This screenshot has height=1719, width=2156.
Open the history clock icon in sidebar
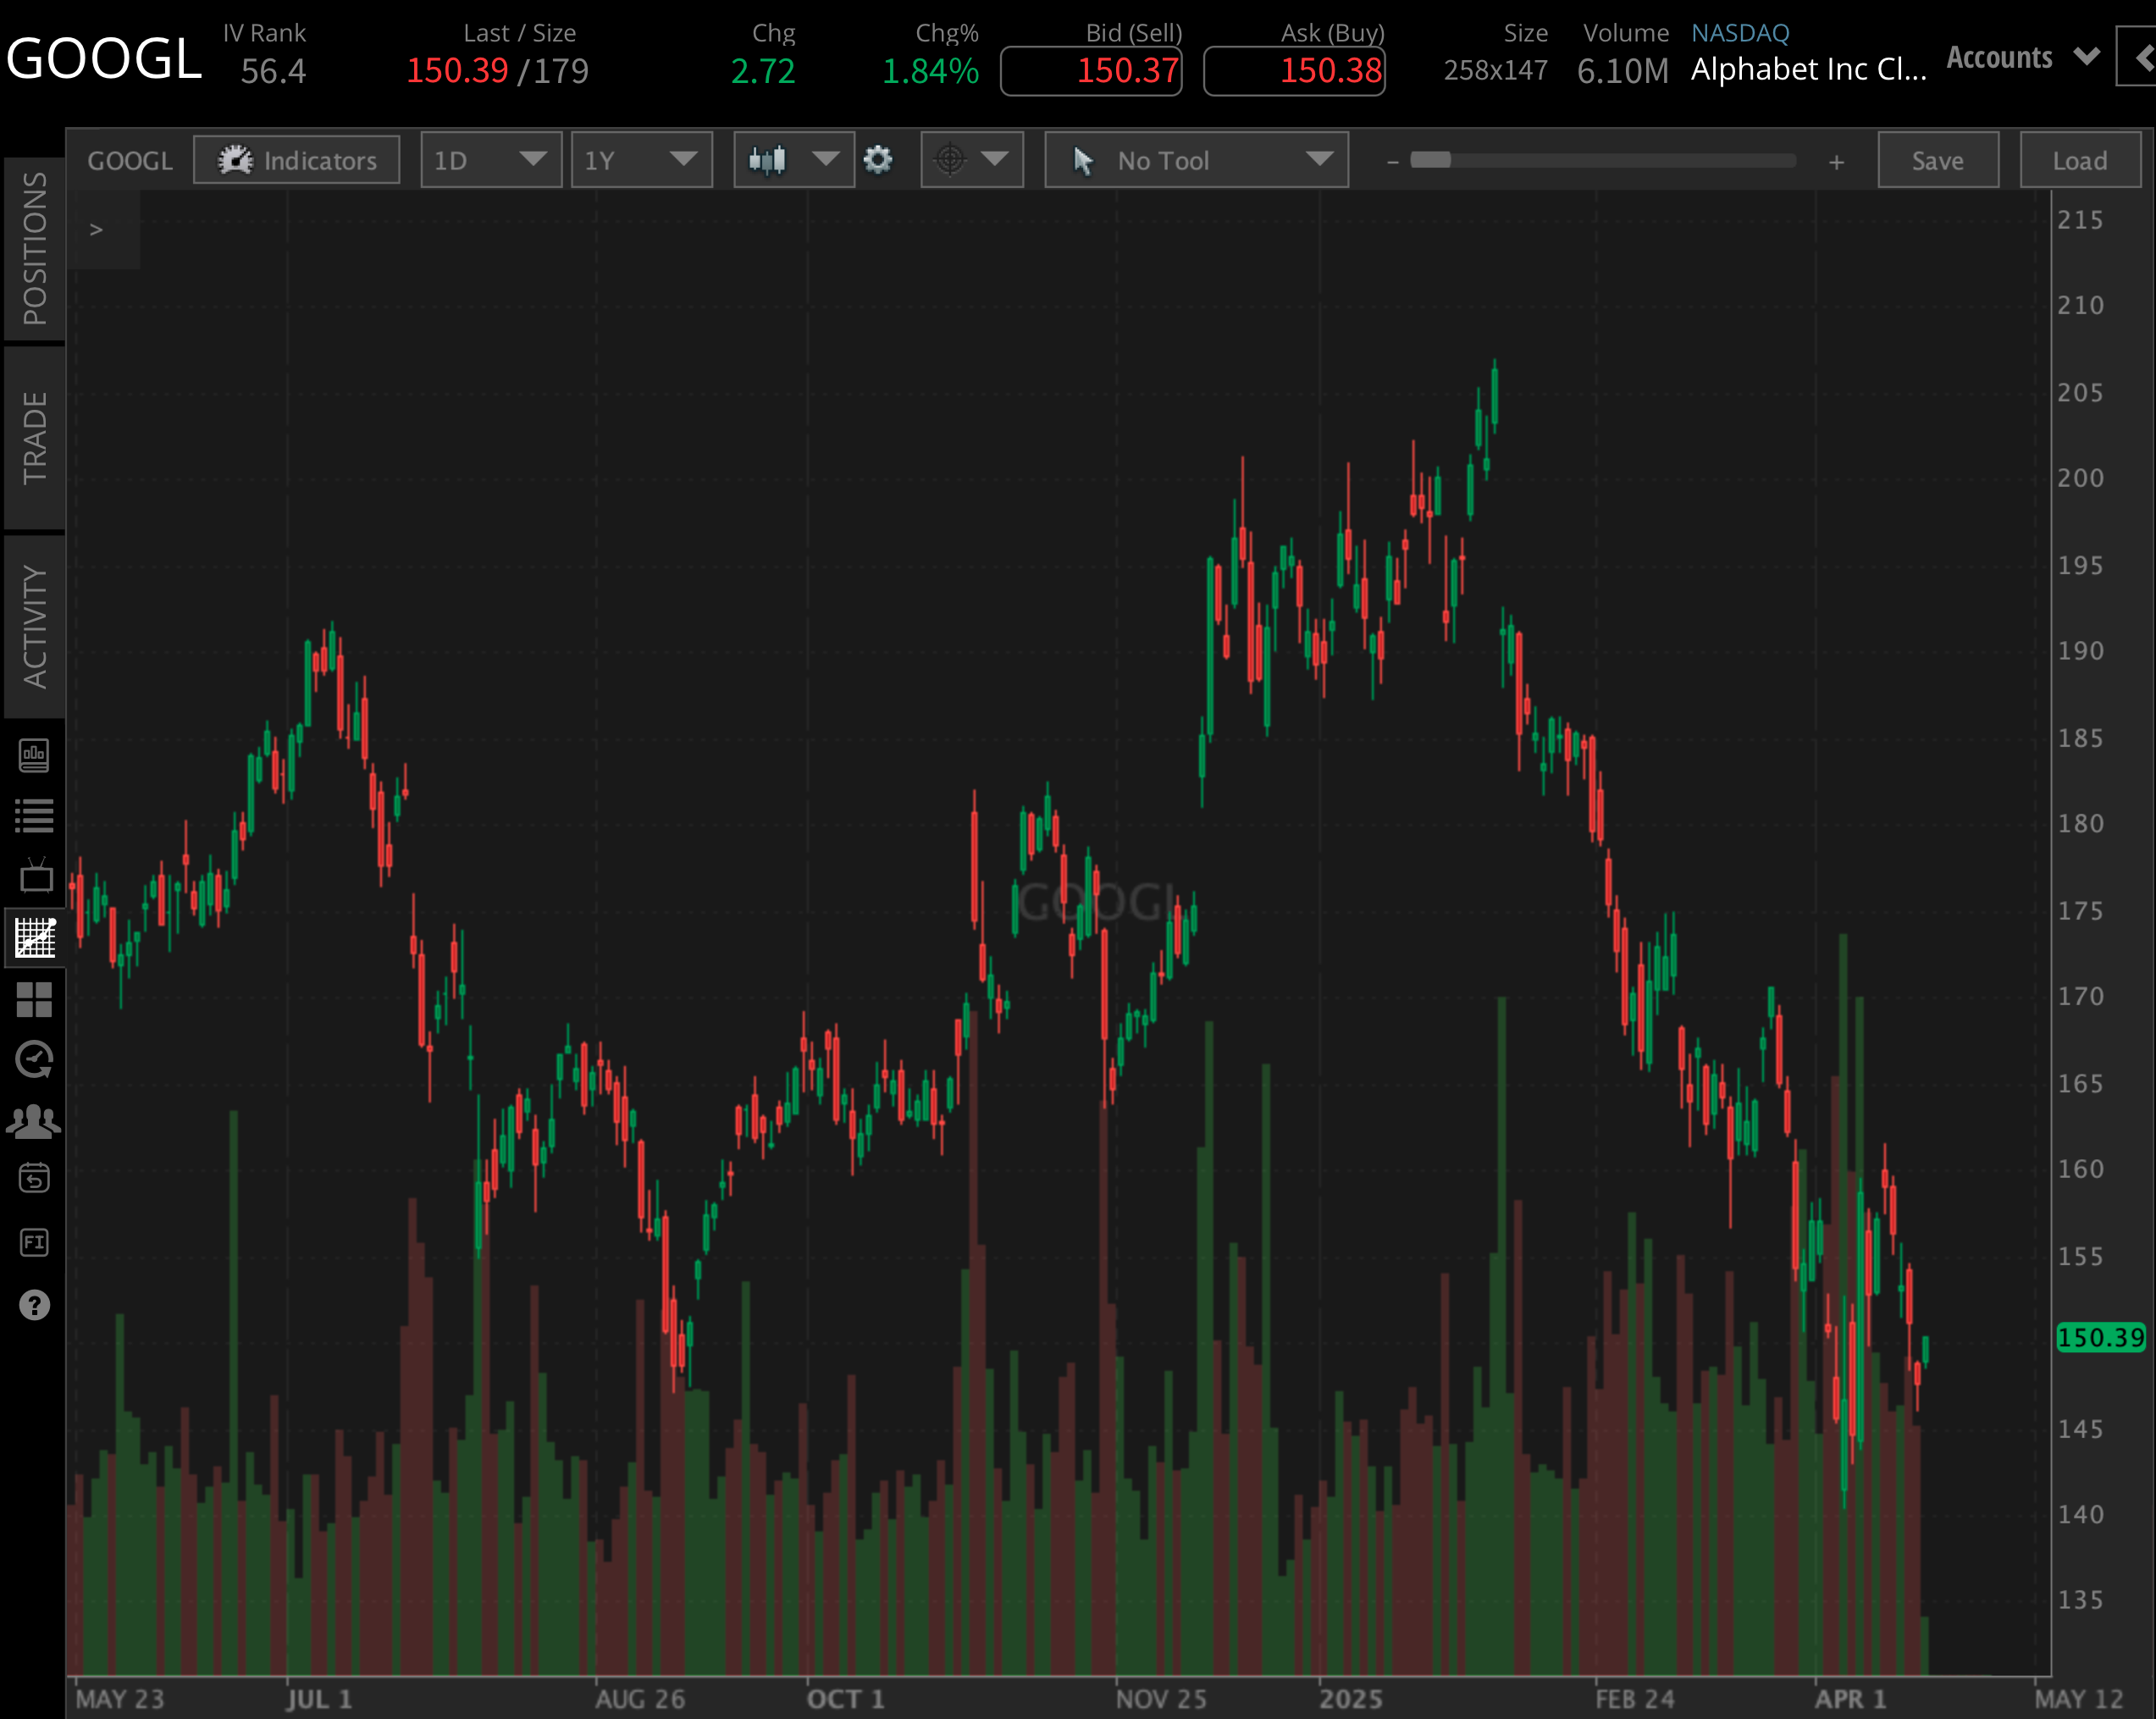(x=35, y=1060)
